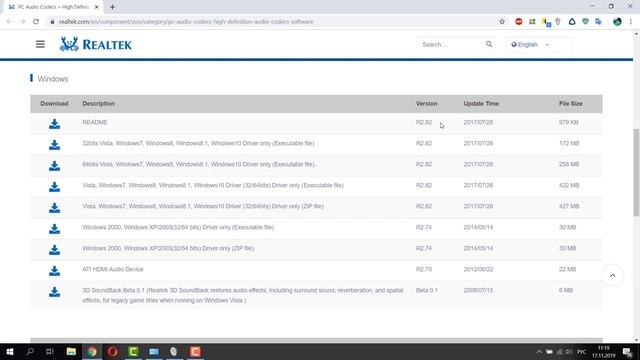Viewport: 640px width, 360px height.
Task: Open the green Camtasia taskbar app
Action: click(x=133, y=351)
